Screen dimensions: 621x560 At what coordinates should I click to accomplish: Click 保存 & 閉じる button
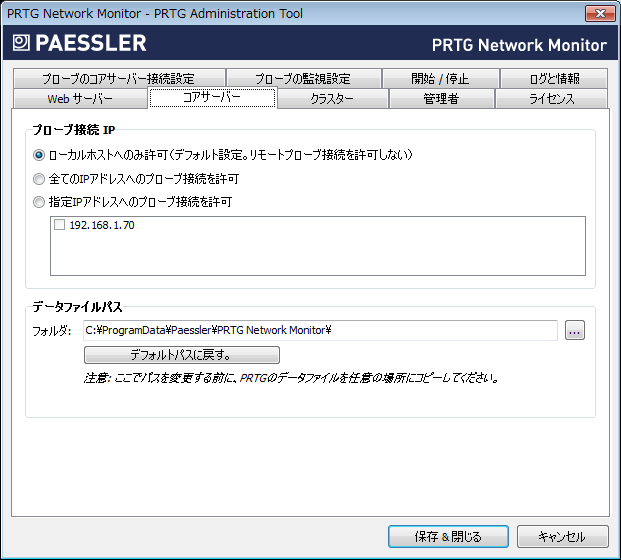[x=448, y=537]
